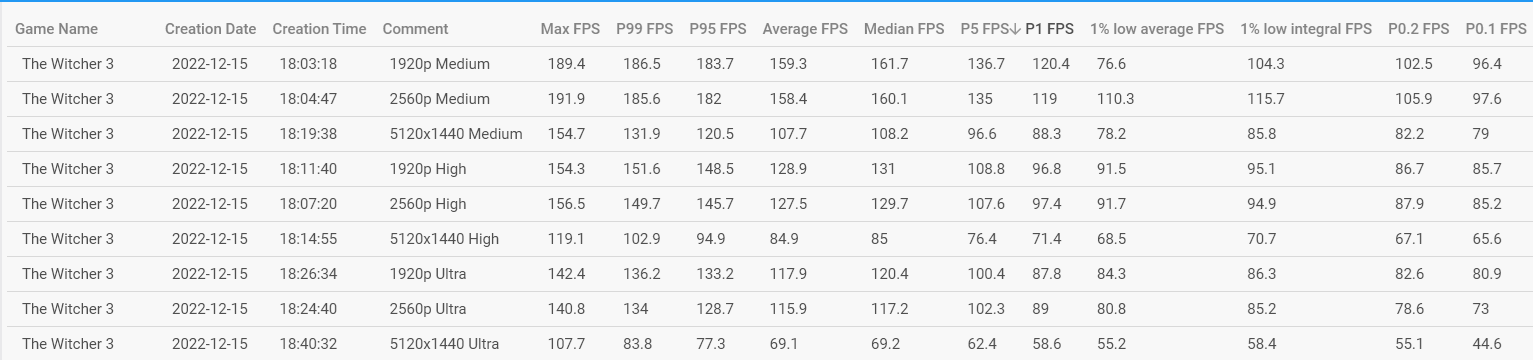Select the 5120x1440 Medium record

point(766,134)
